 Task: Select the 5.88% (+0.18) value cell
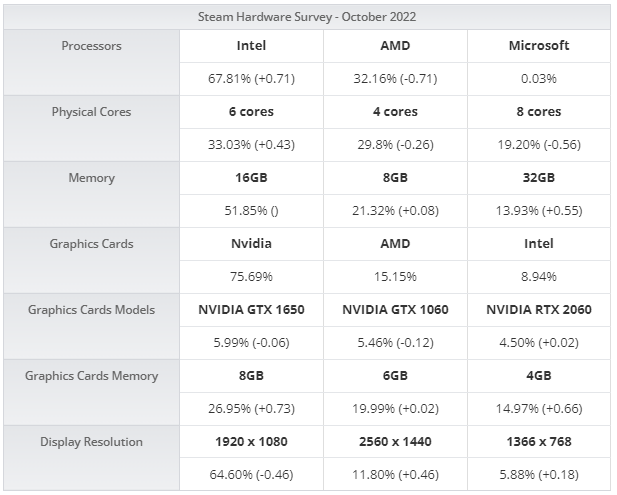(x=539, y=475)
